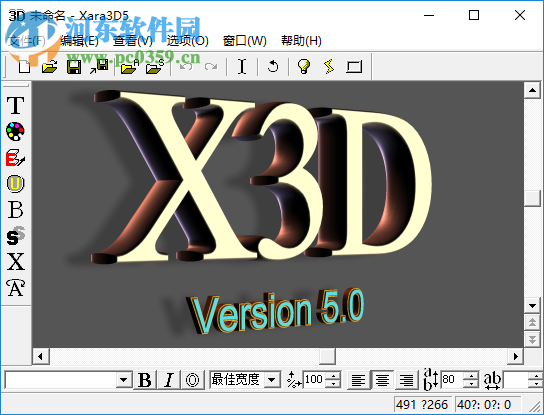The width and height of the screenshot is (544, 415).
Task: Export using the floppy disk with arrow icon
Action: [99, 66]
